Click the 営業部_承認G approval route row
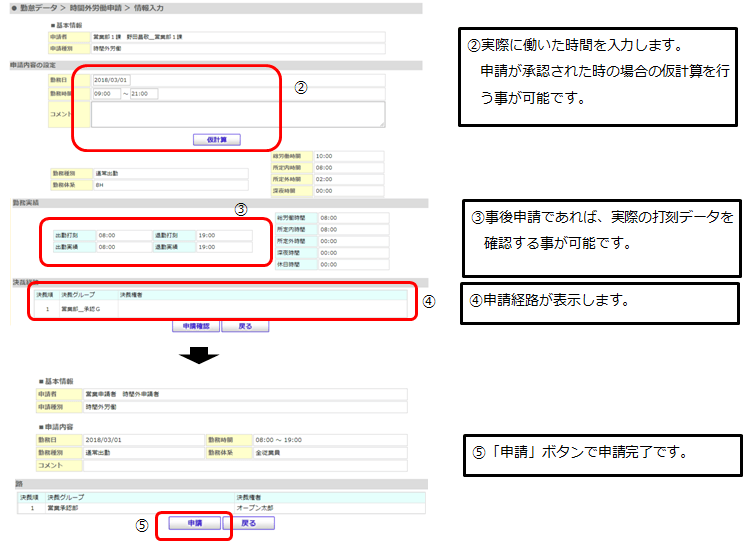Viewport: 750px width, 543px height. click(221, 309)
